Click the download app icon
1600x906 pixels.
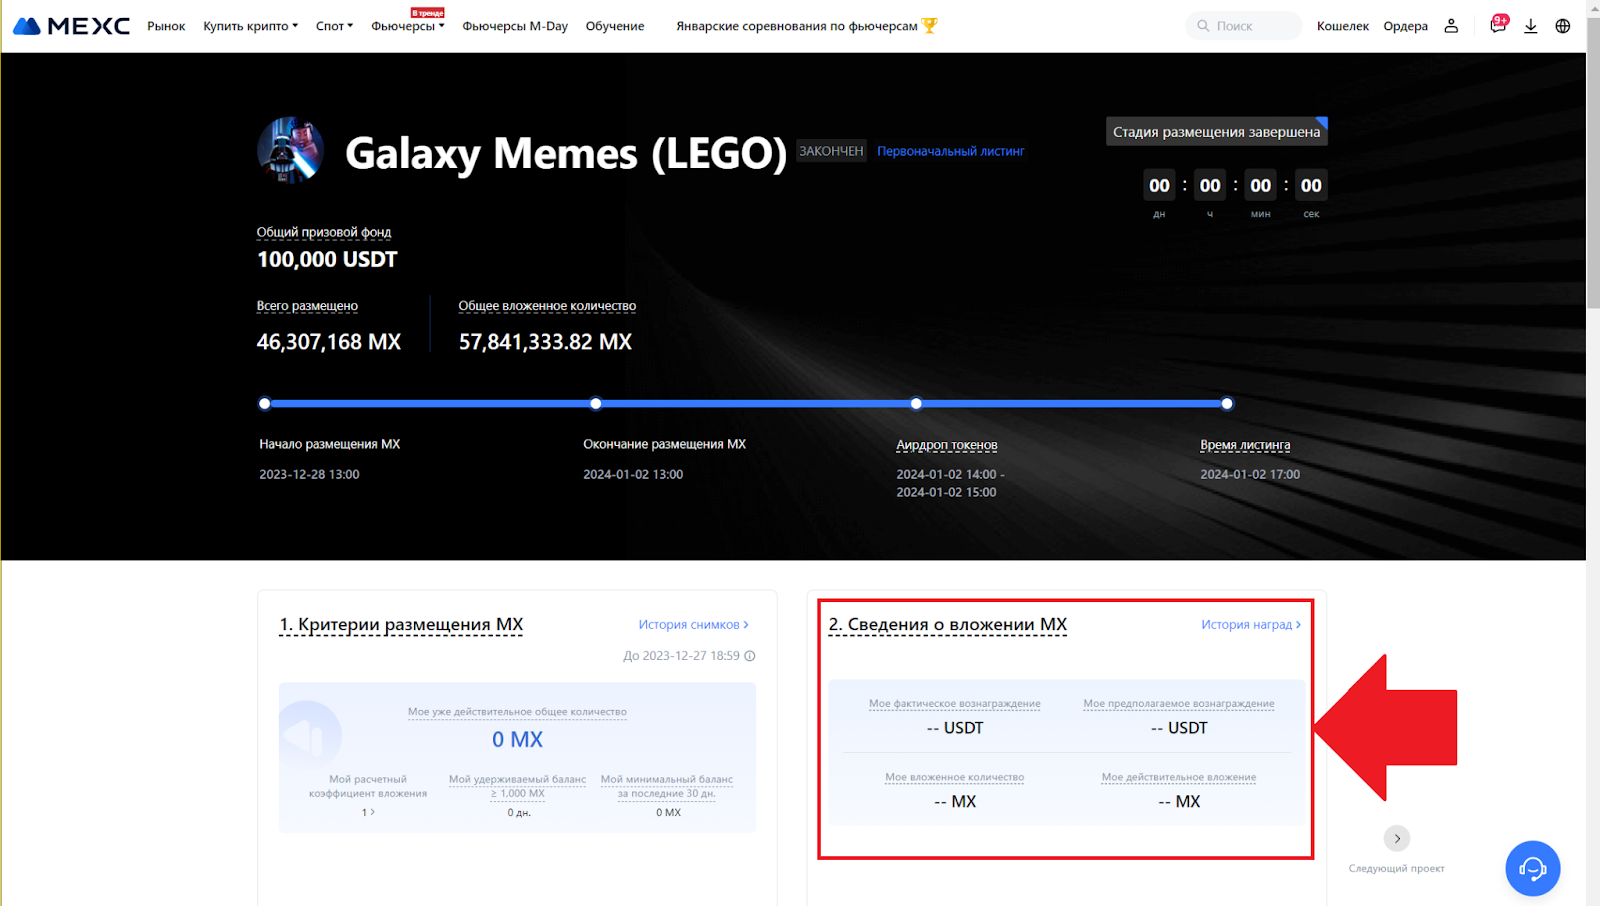point(1530,26)
